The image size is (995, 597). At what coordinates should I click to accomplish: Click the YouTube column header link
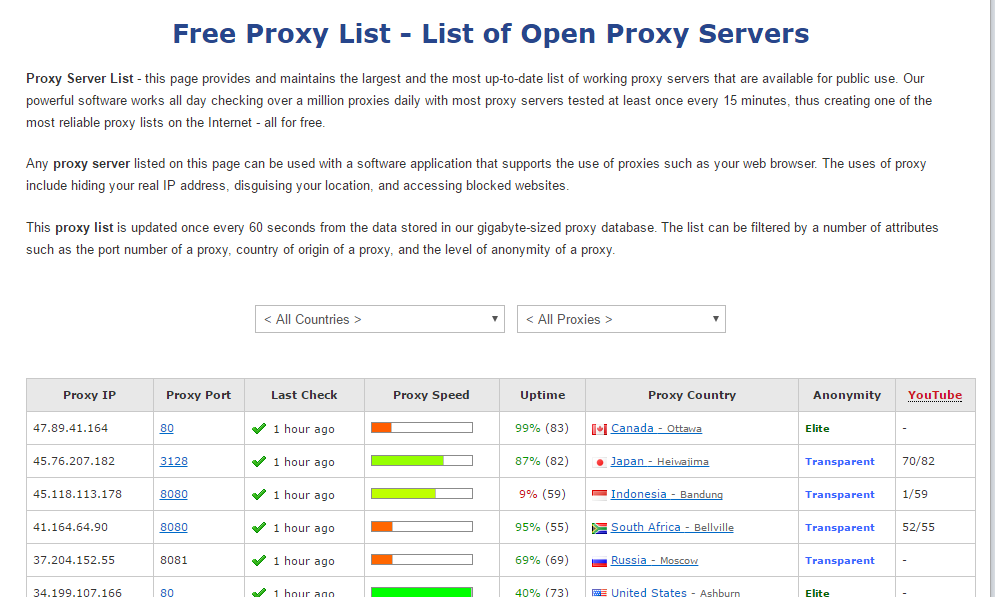pyautogui.click(x=935, y=395)
